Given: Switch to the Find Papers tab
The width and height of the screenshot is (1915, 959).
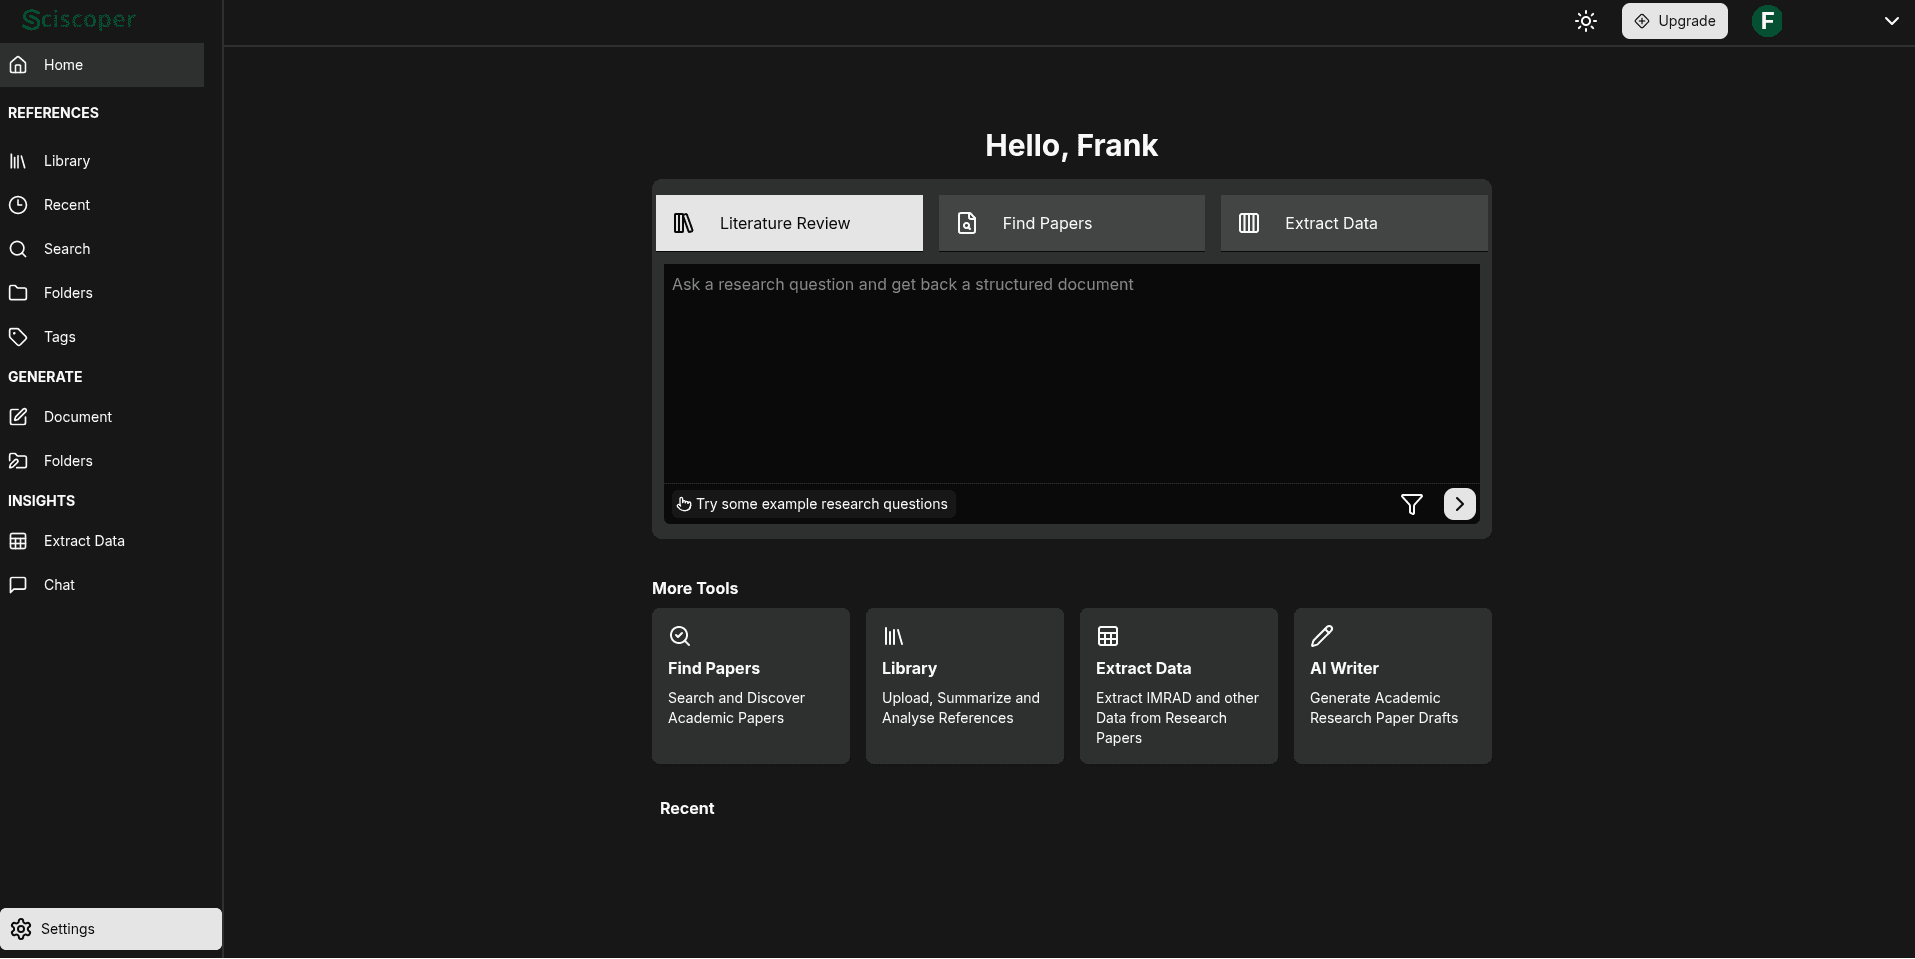Looking at the screenshot, I should pyautogui.click(x=1071, y=223).
